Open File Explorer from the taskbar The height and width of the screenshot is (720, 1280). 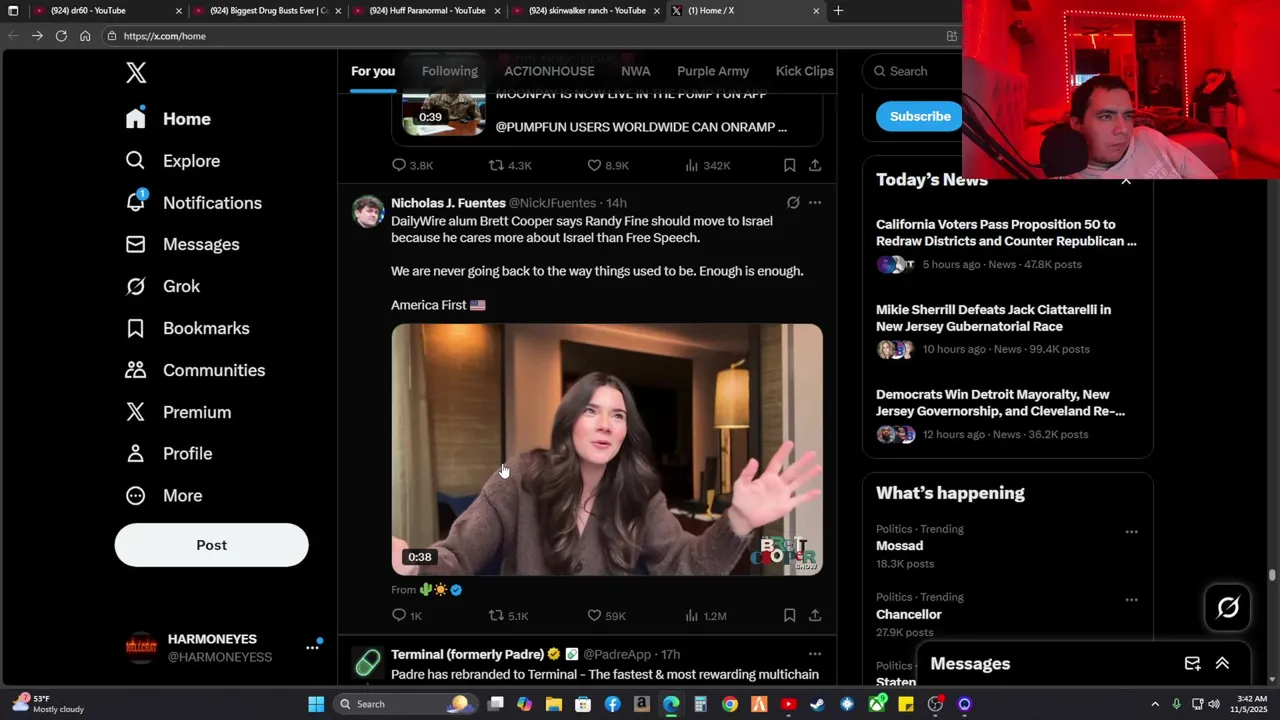pyautogui.click(x=554, y=704)
